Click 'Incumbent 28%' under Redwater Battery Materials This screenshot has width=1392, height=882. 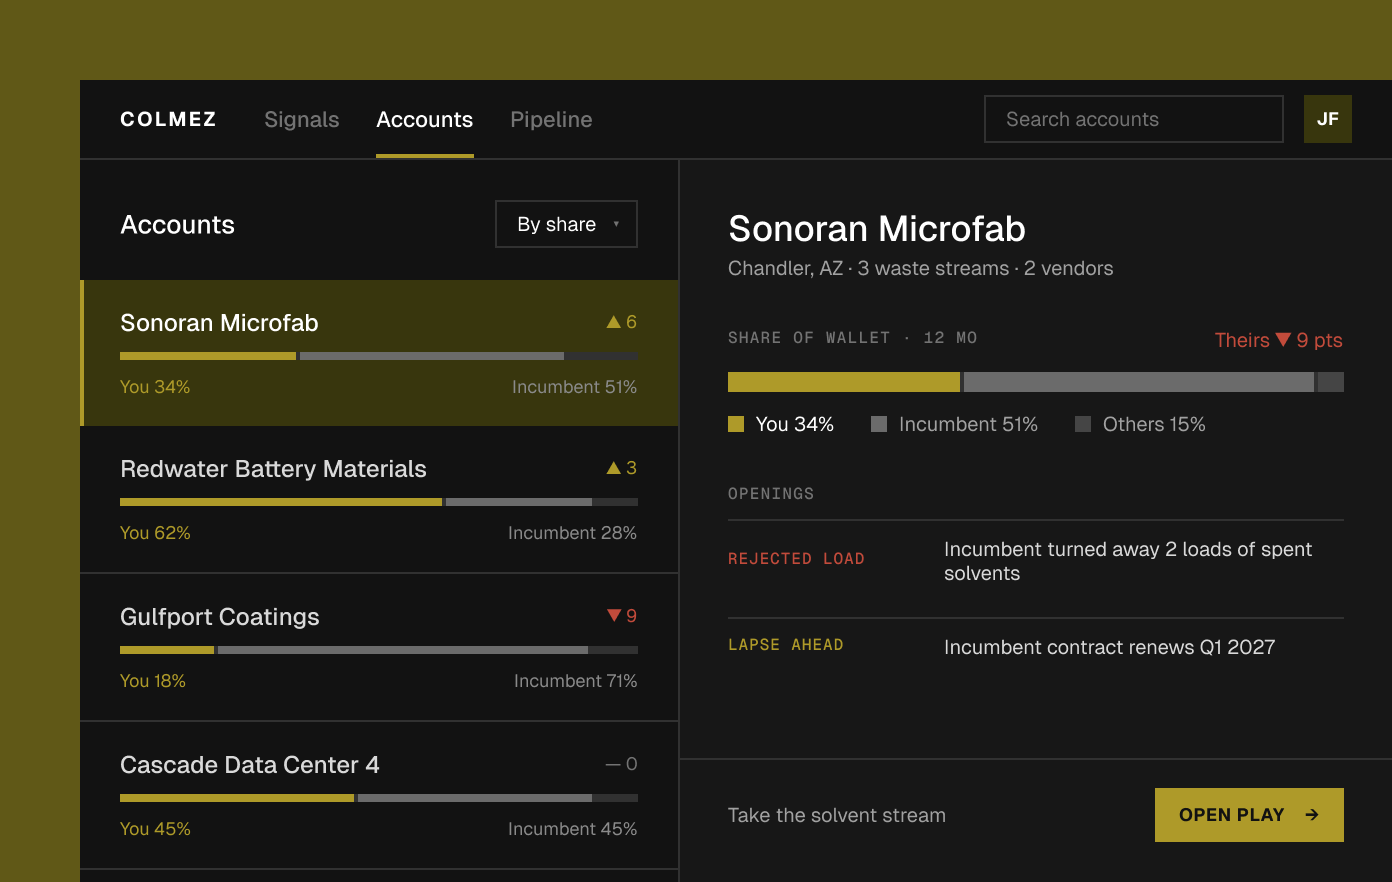click(573, 533)
